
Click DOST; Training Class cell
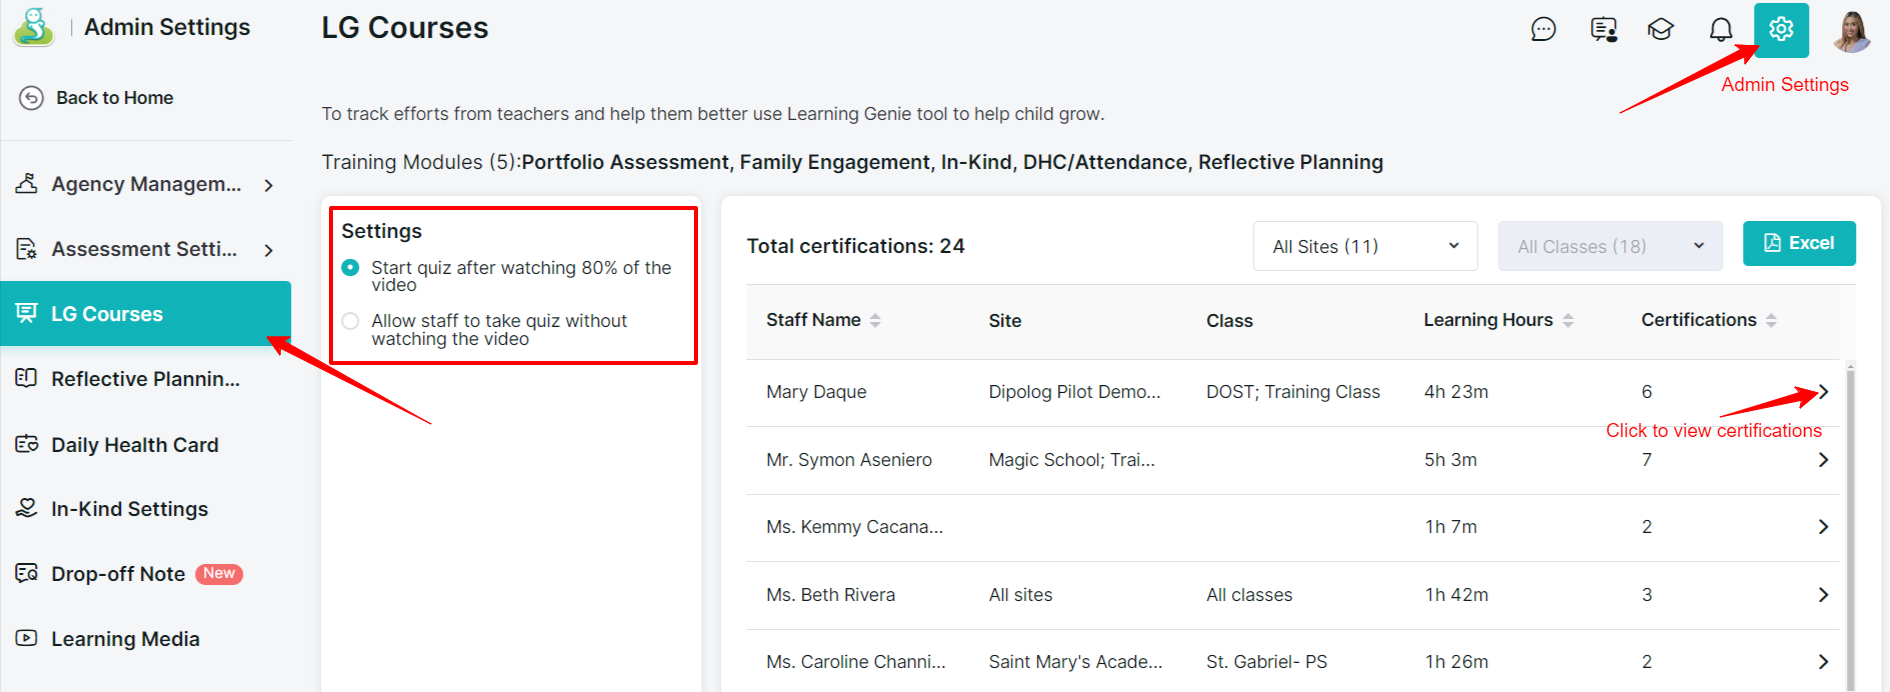point(1293,392)
